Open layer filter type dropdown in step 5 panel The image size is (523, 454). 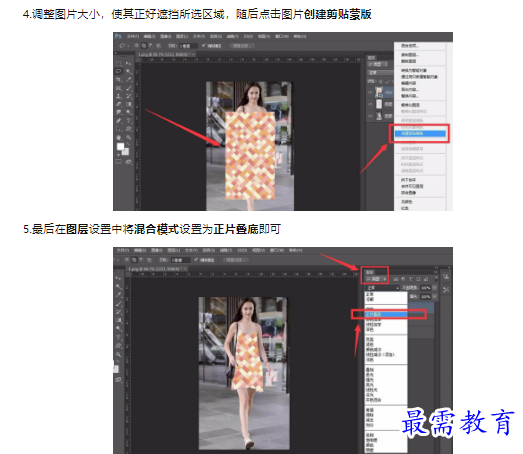tap(376, 279)
